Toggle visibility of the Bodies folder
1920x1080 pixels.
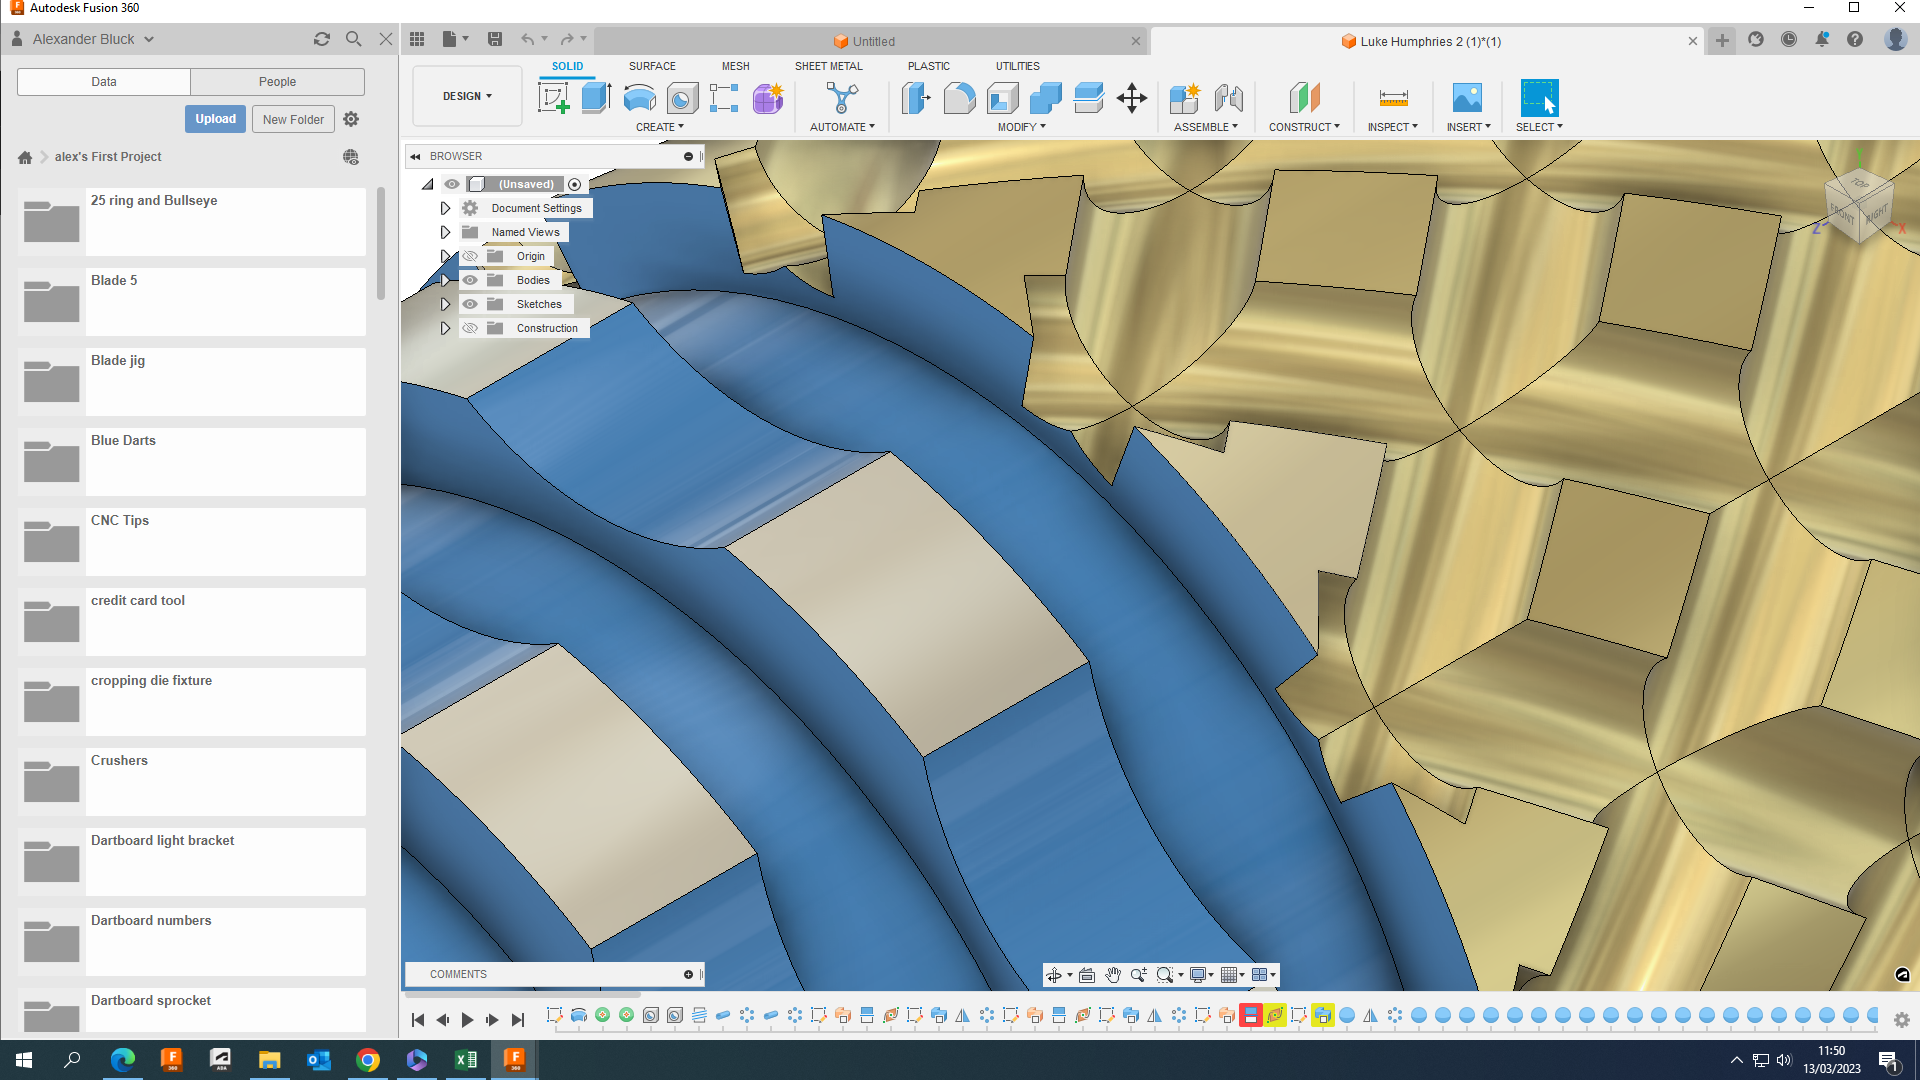[x=470, y=280]
